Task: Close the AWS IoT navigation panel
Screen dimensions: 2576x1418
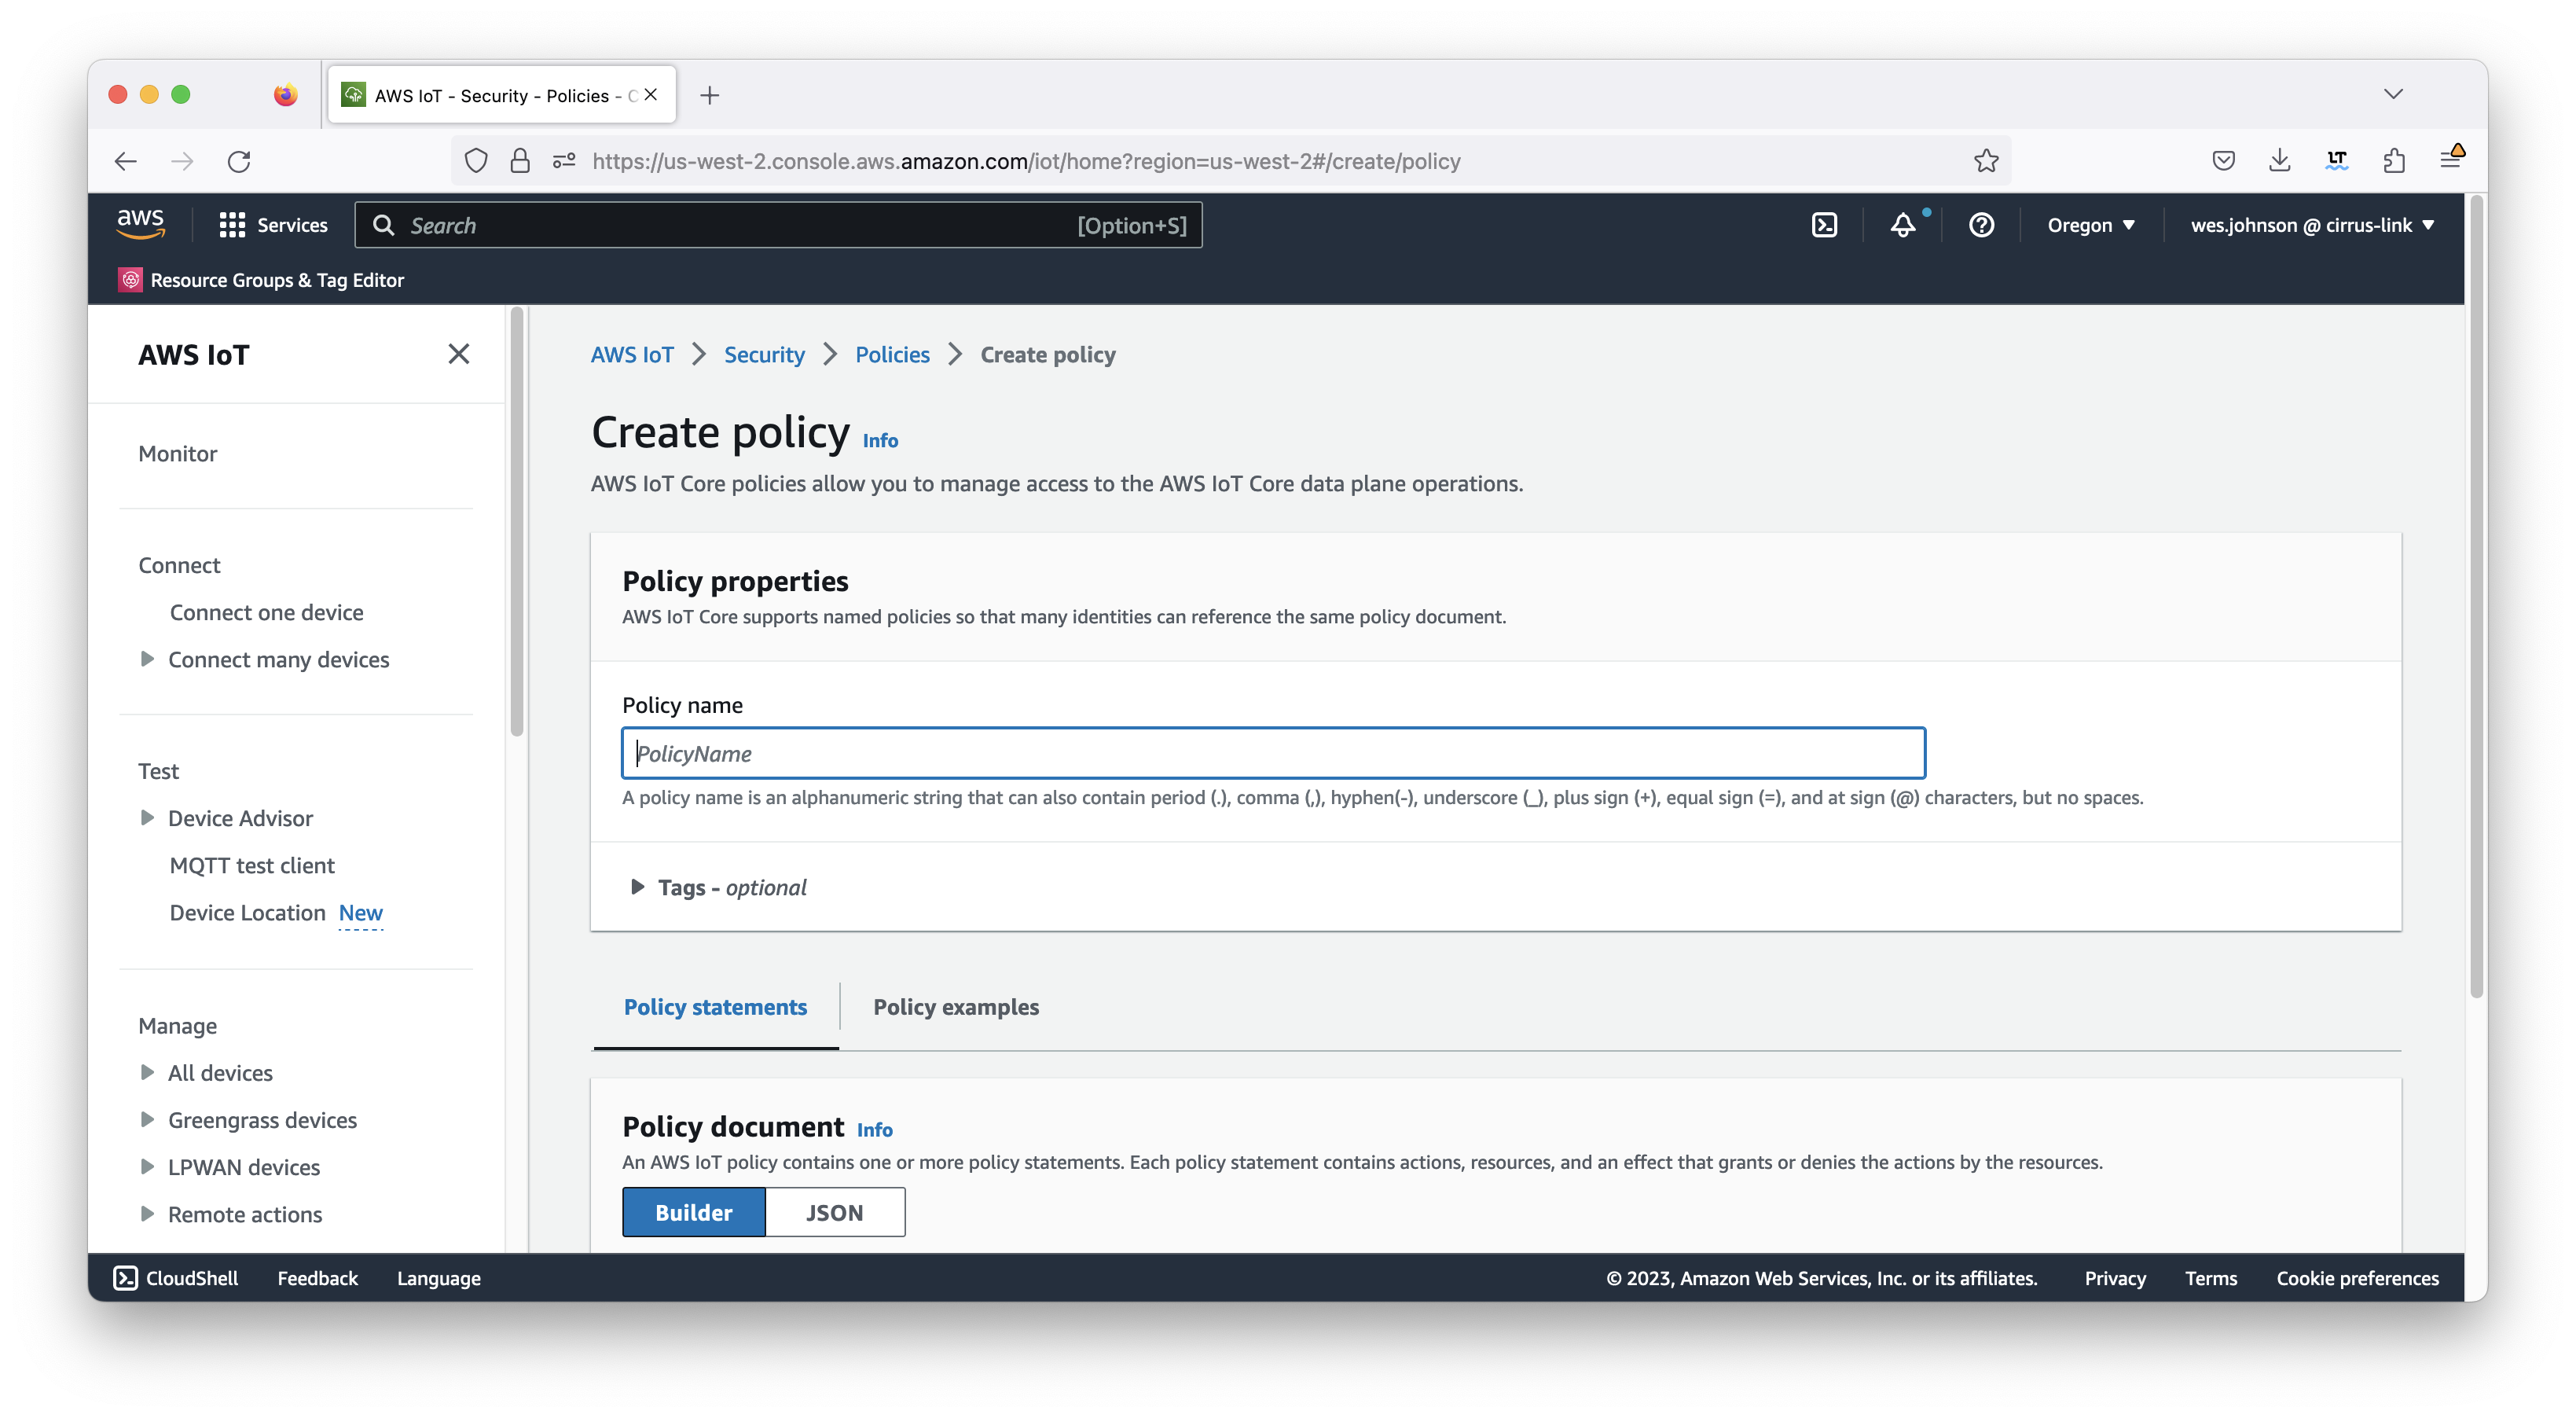Action: (x=459, y=354)
